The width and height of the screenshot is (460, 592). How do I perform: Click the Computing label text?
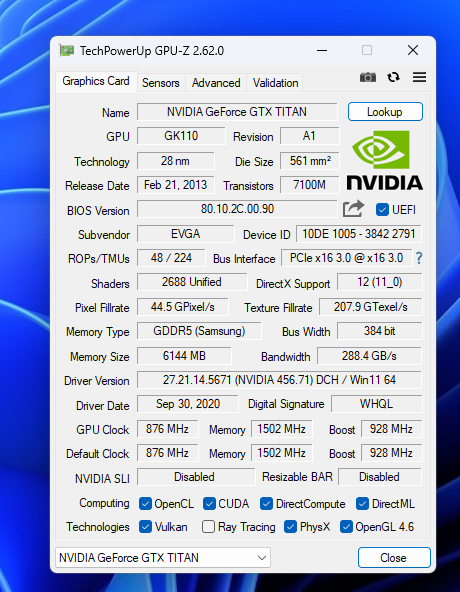tap(104, 503)
